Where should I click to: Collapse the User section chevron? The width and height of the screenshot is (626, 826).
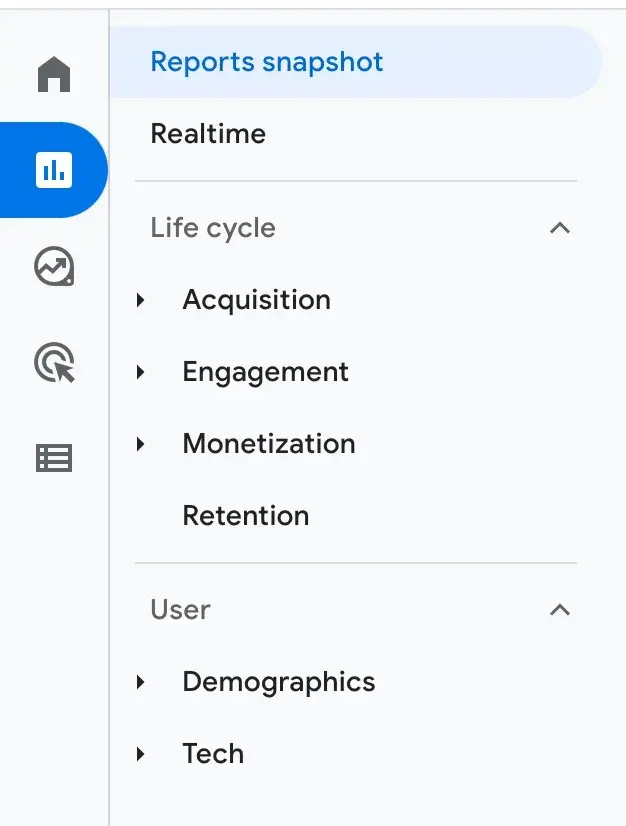pos(560,609)
